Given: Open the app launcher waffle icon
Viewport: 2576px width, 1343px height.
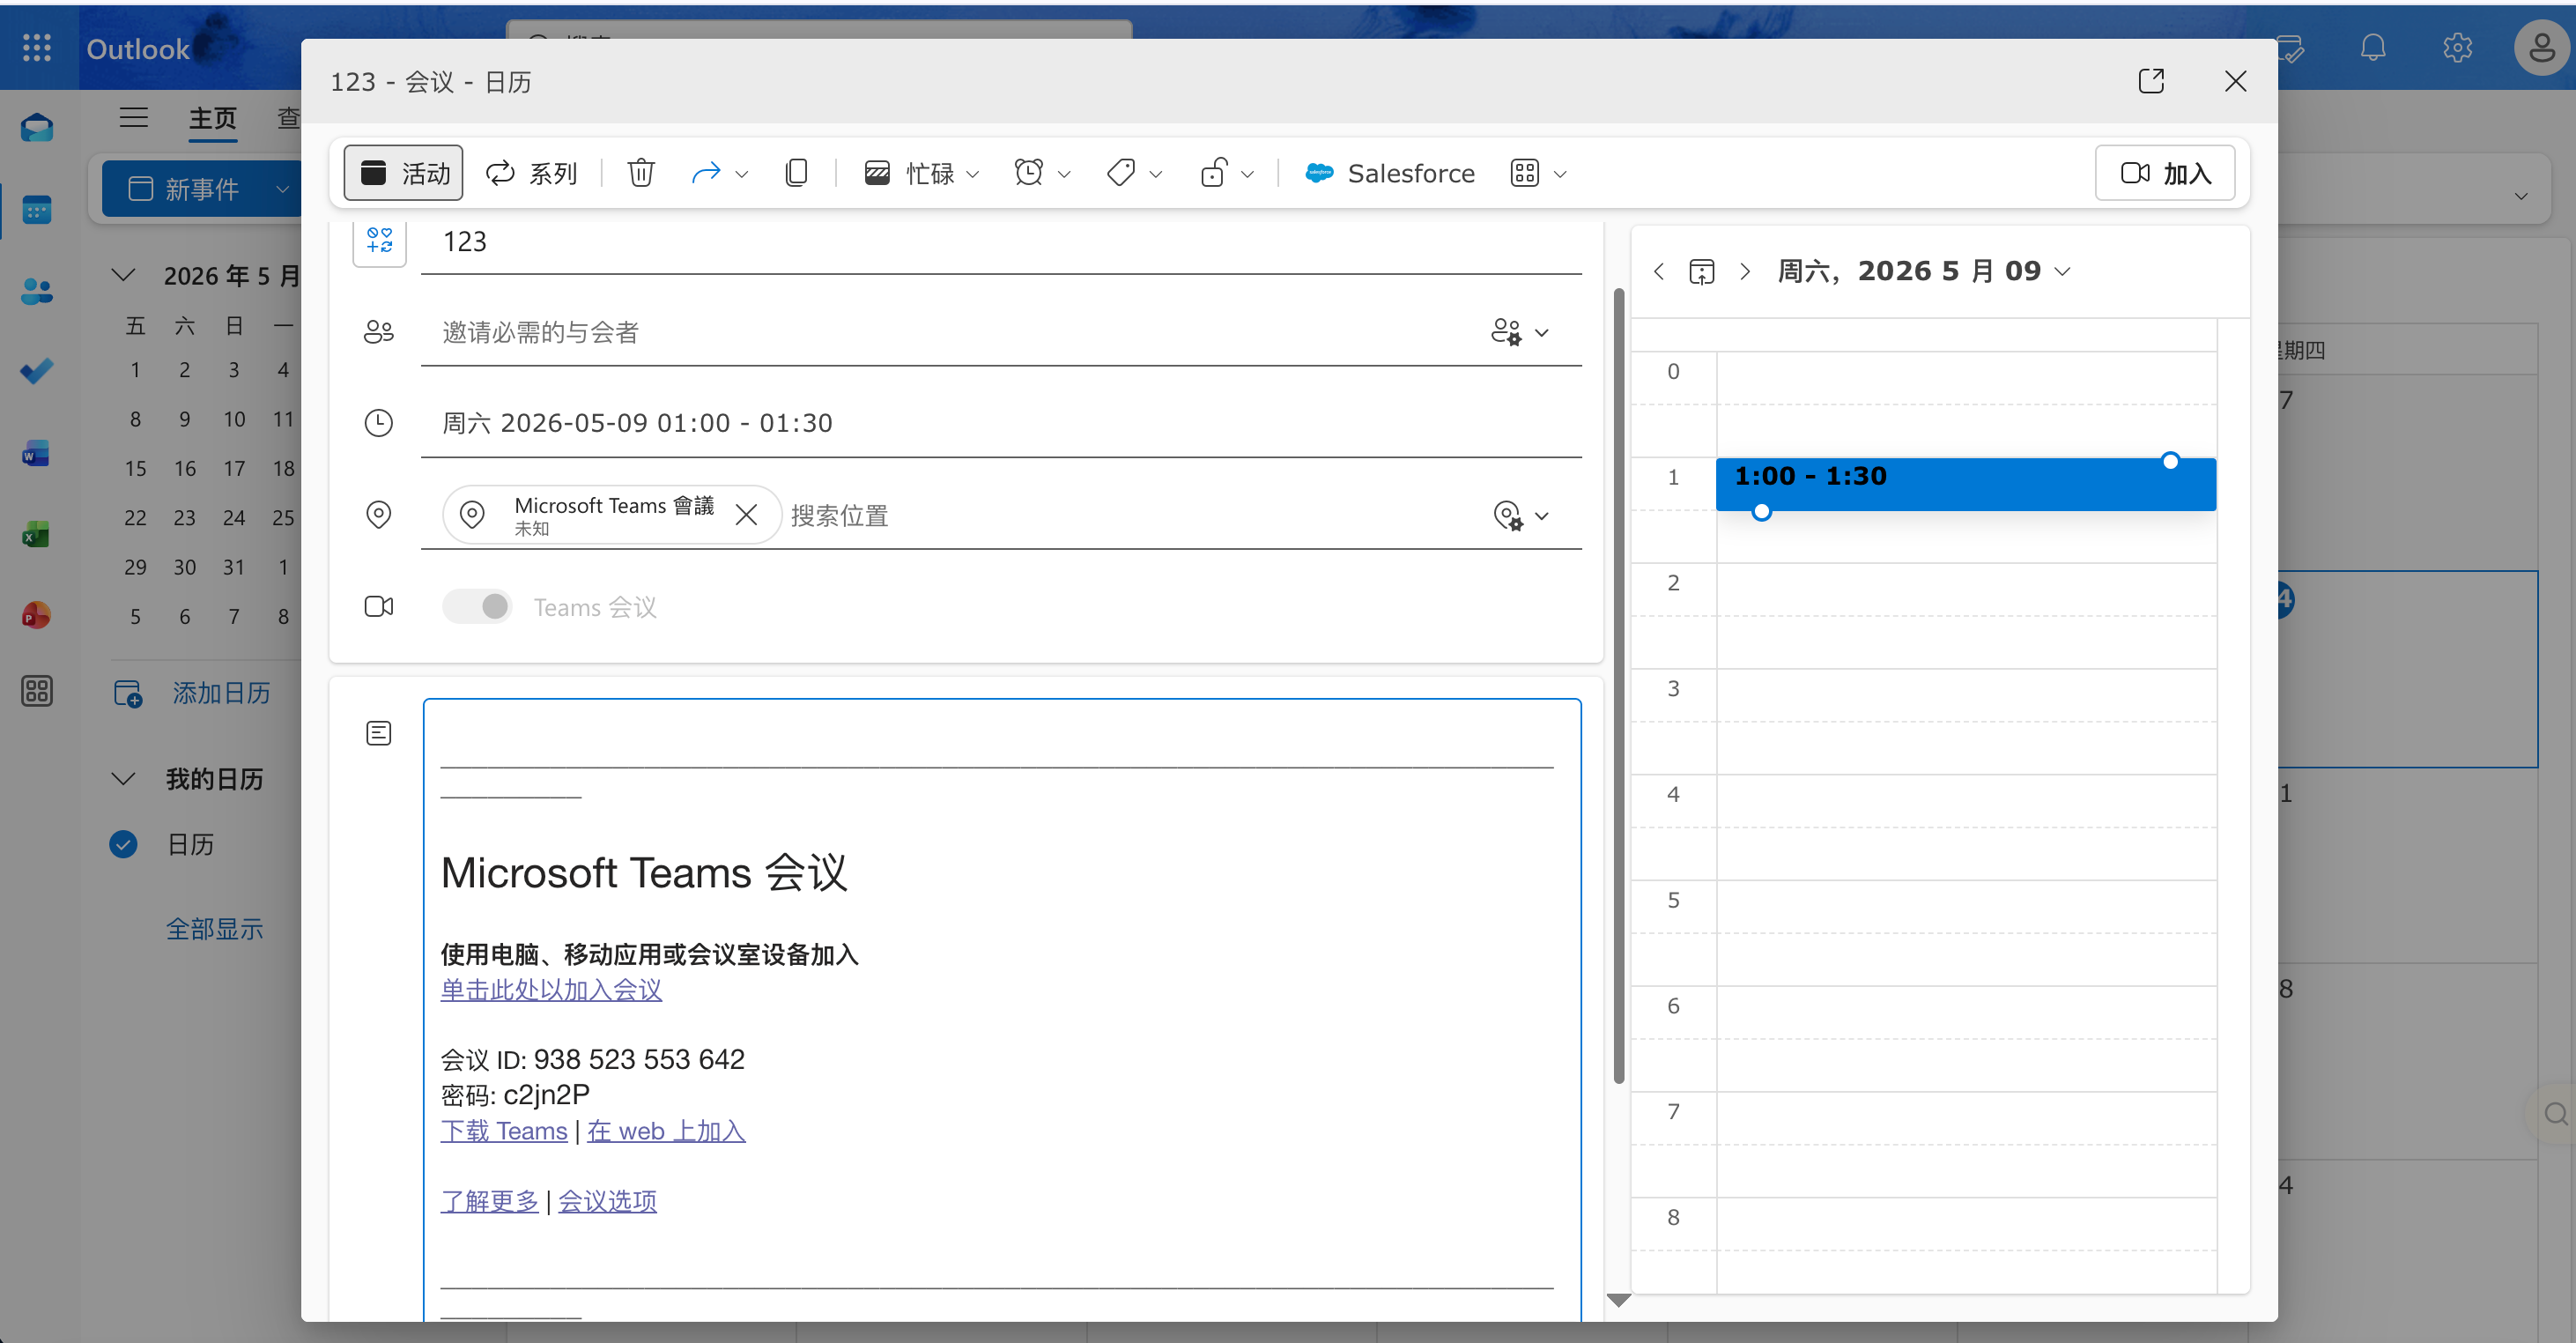Looking at the screenshot, I should 37,48.
